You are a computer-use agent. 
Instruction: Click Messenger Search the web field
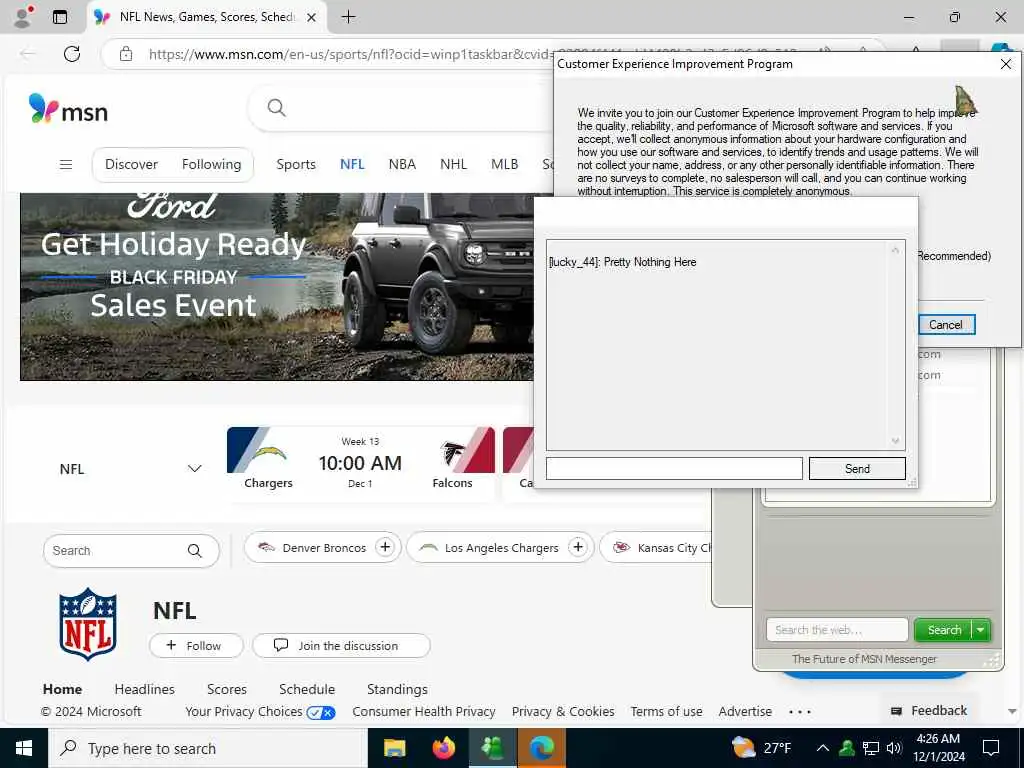tap(837, 630)
